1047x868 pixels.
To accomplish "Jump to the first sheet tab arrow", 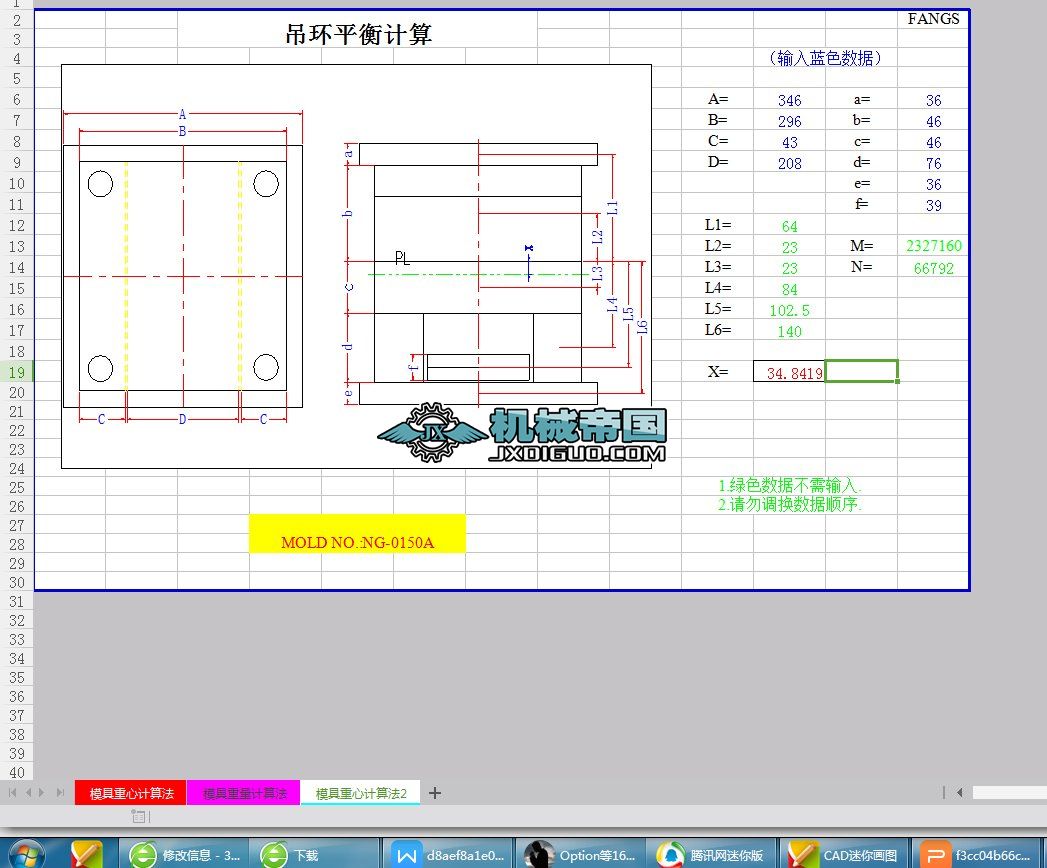I will (12, 793).
